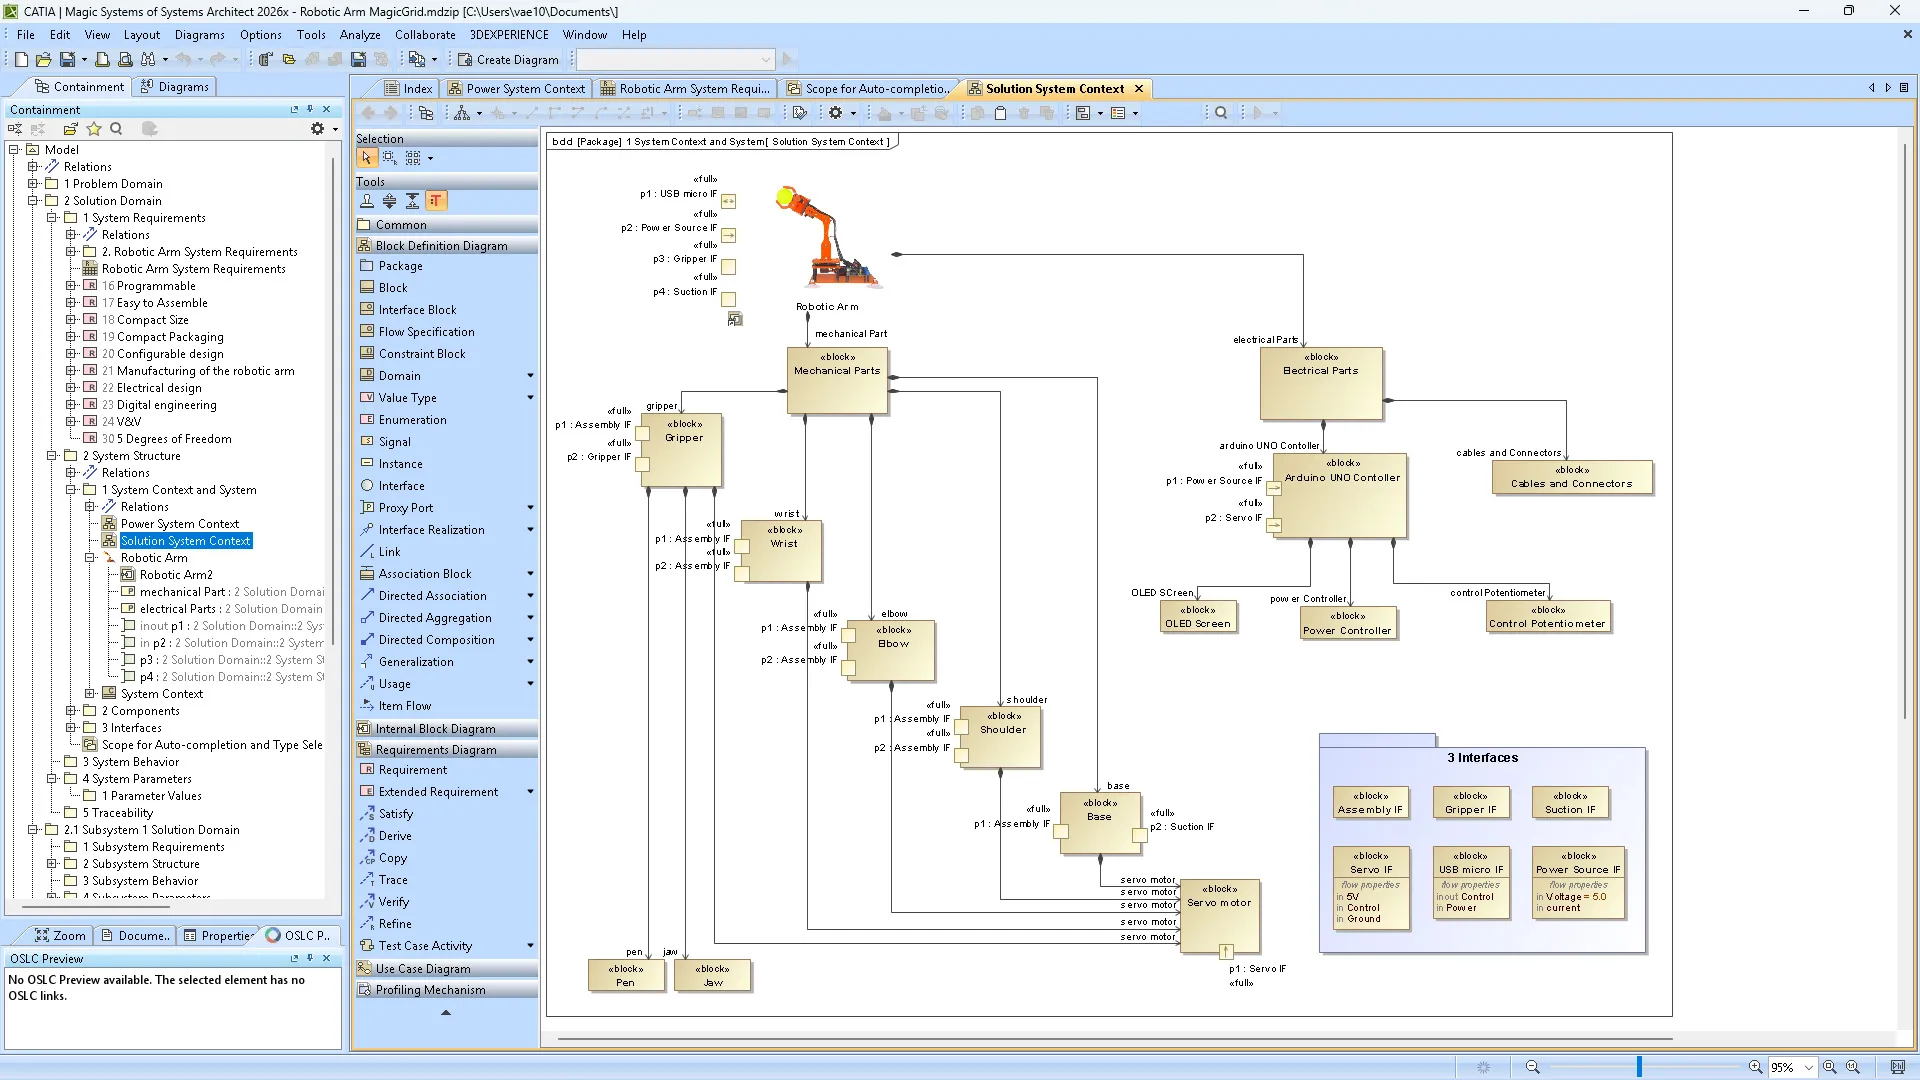The height and width of the screenshot is (1080, 1920).
Task: Click the zoom out magnifier in status bar
Action: [x=1532, y=1067]
